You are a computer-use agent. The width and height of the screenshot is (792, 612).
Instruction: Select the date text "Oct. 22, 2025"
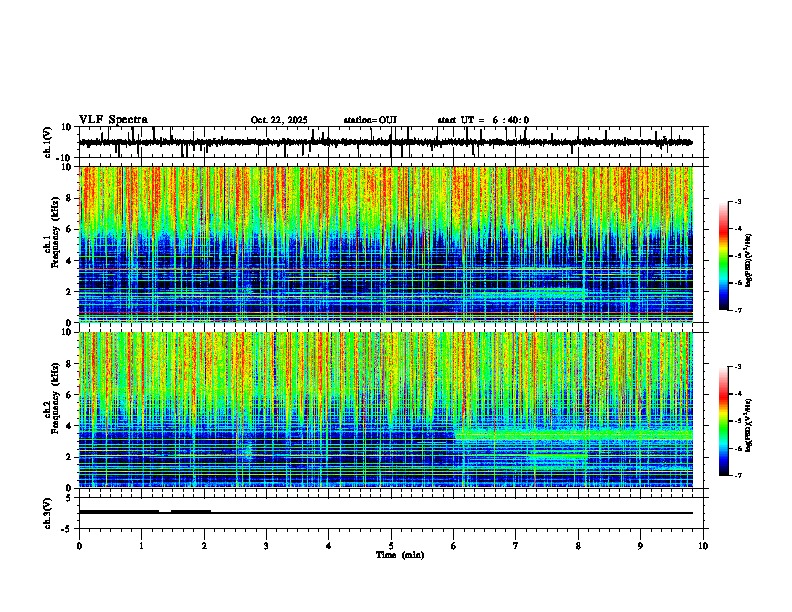pos(279,120)
